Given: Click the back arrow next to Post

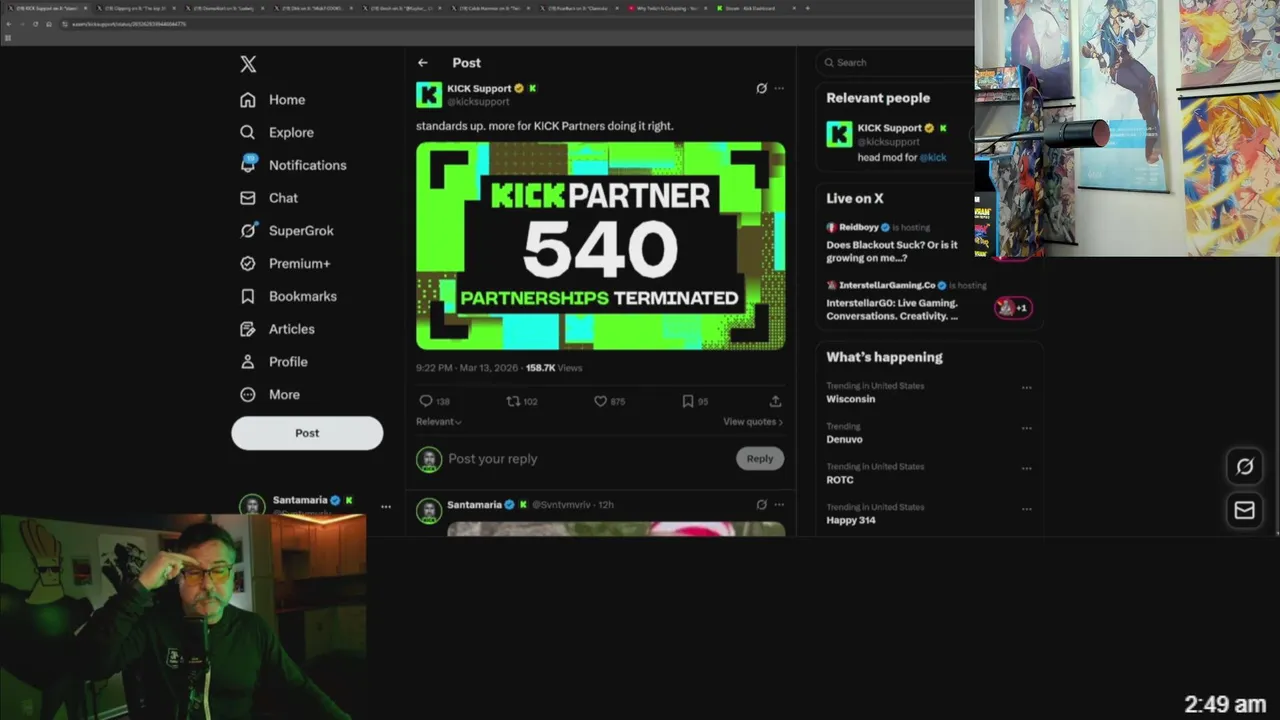Looking at the screenshot, I should 423,63.
